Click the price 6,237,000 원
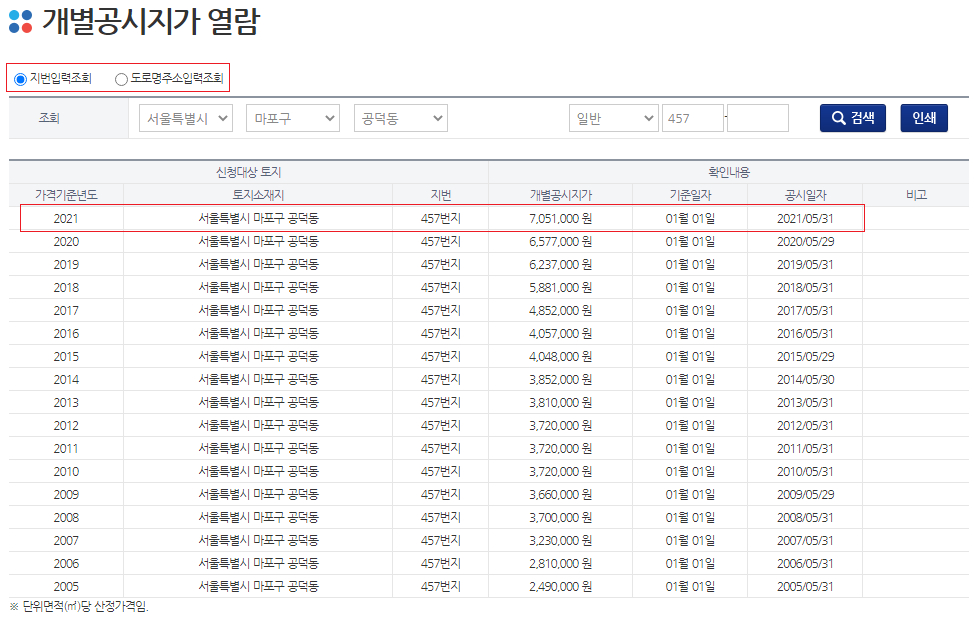974x629 pixels. pyautogui.click(x=560, y=265)
